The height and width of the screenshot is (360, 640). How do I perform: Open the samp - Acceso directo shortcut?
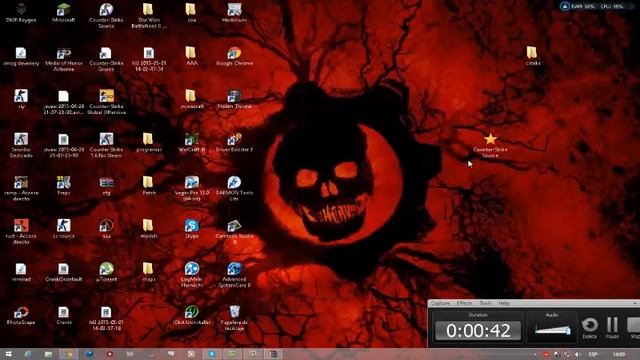tap(21, 188)
